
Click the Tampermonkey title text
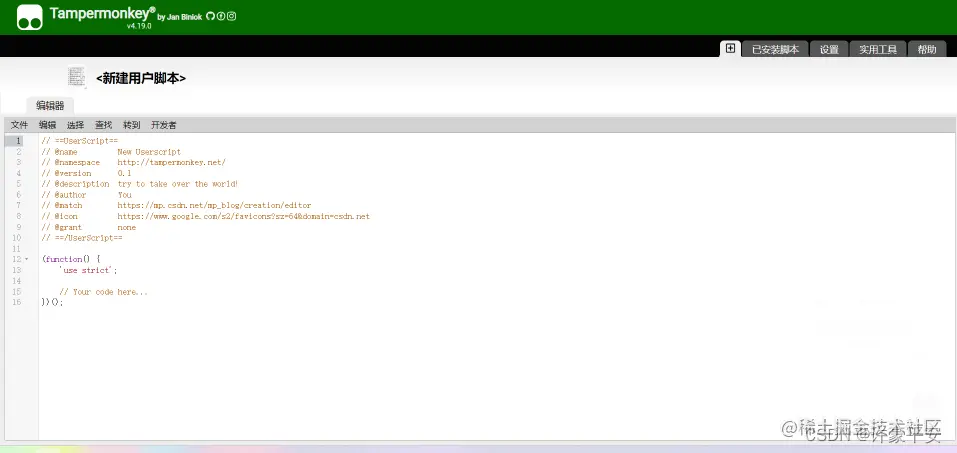(103, 13)
